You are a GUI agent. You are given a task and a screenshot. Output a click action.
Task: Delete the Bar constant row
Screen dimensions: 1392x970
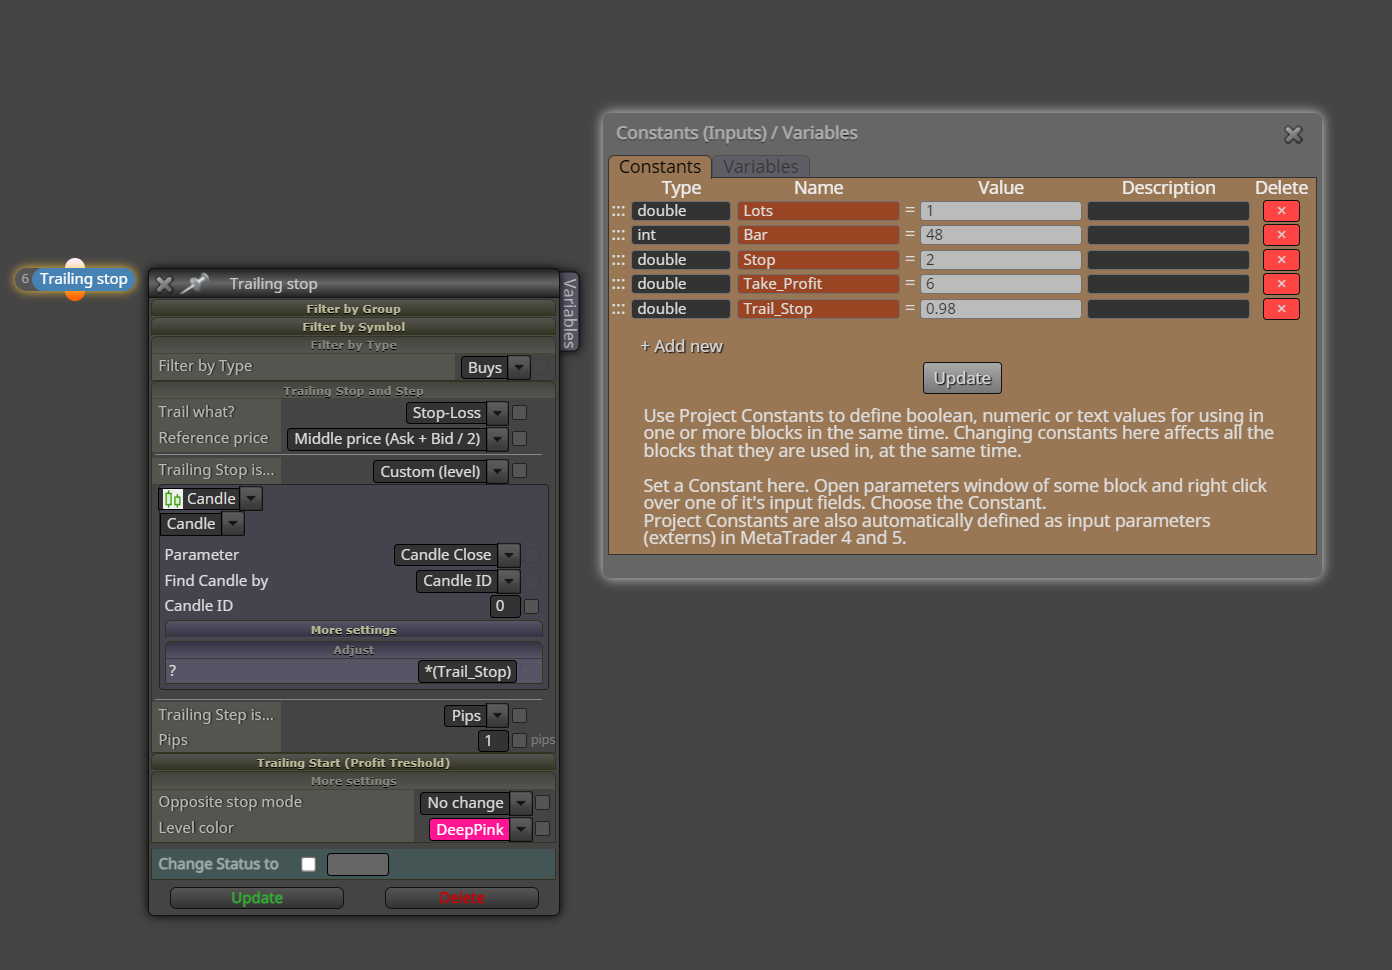tap(1281, 235)
